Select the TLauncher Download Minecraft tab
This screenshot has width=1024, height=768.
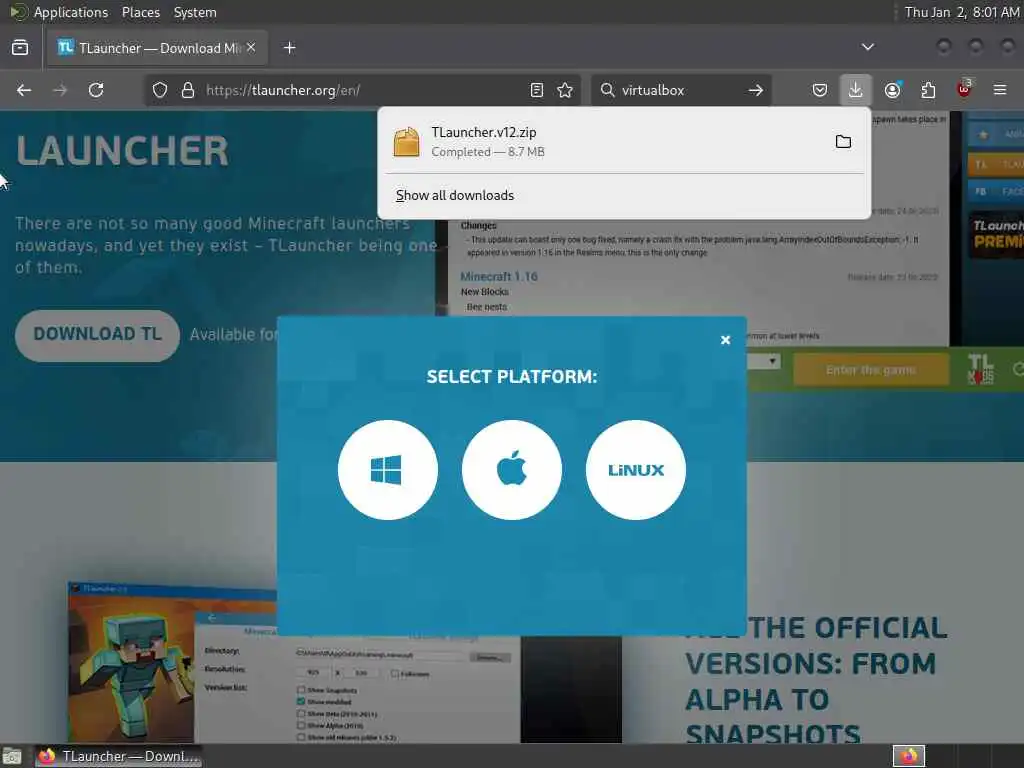[157, 48]
